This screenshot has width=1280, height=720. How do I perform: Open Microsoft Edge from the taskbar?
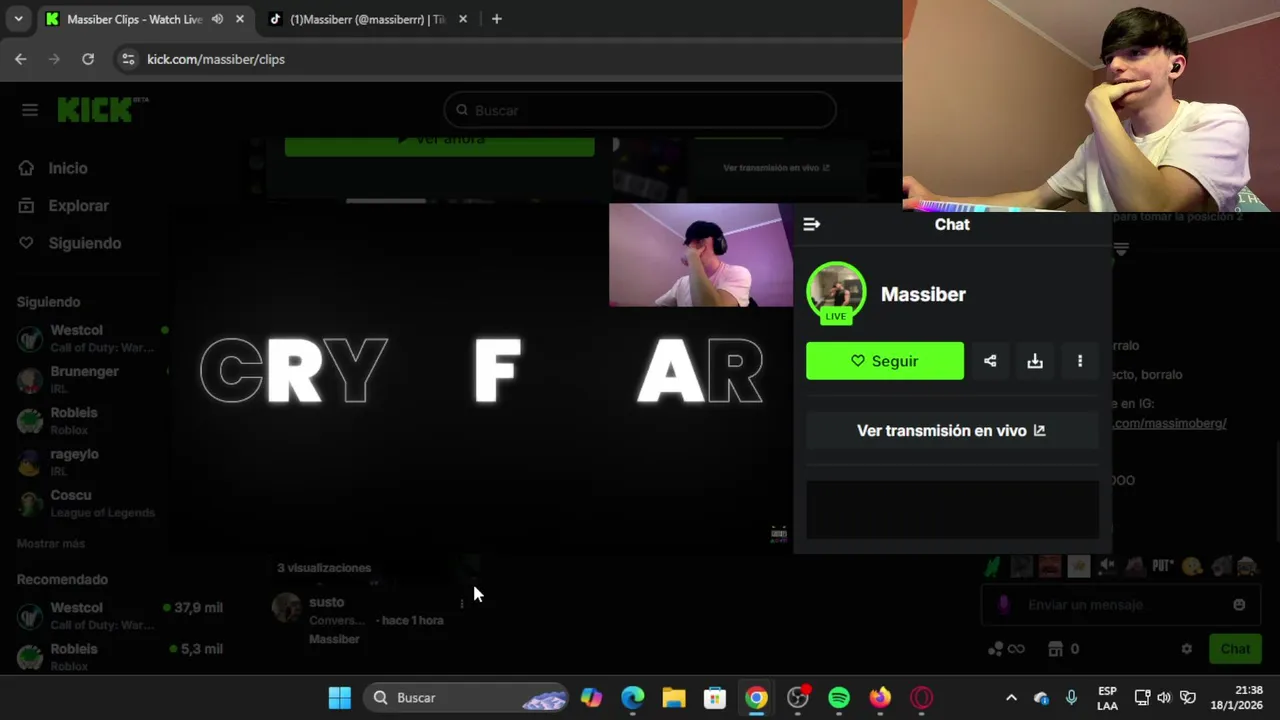coord(633,697)
